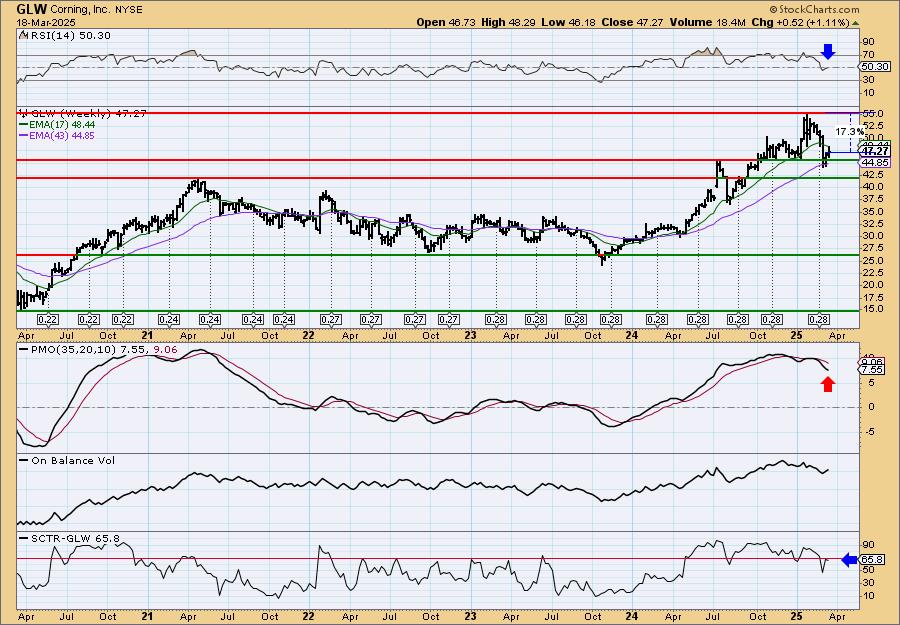The width and height of the screenshot is (900, 625).
Task: Click the 55.0 price axis label
Action: pyautogui.click(x=871, y=114)
